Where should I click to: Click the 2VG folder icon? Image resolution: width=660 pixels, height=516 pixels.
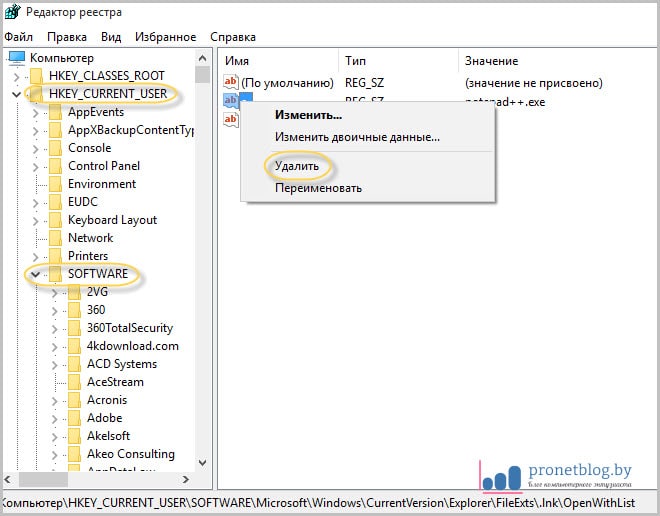click(x=74, y=292)
